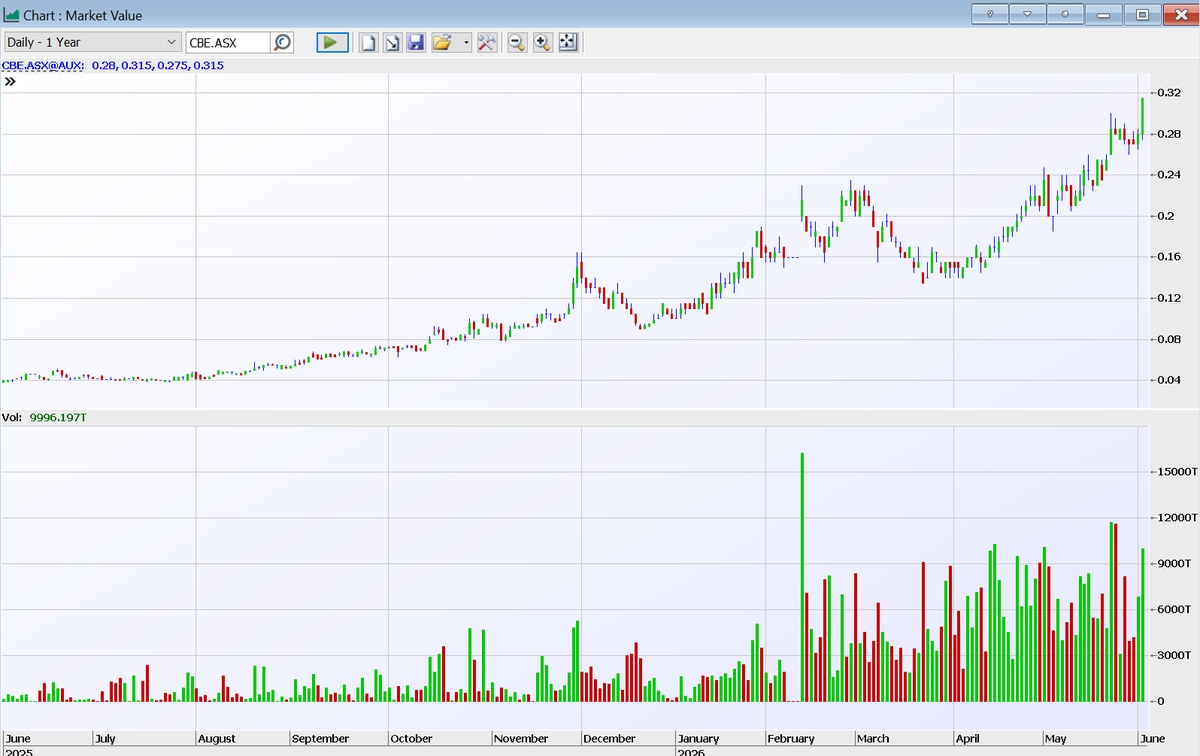Click the OHLC values '0.28, 0.315, 0.275, 0.315'

pos(158,65)
